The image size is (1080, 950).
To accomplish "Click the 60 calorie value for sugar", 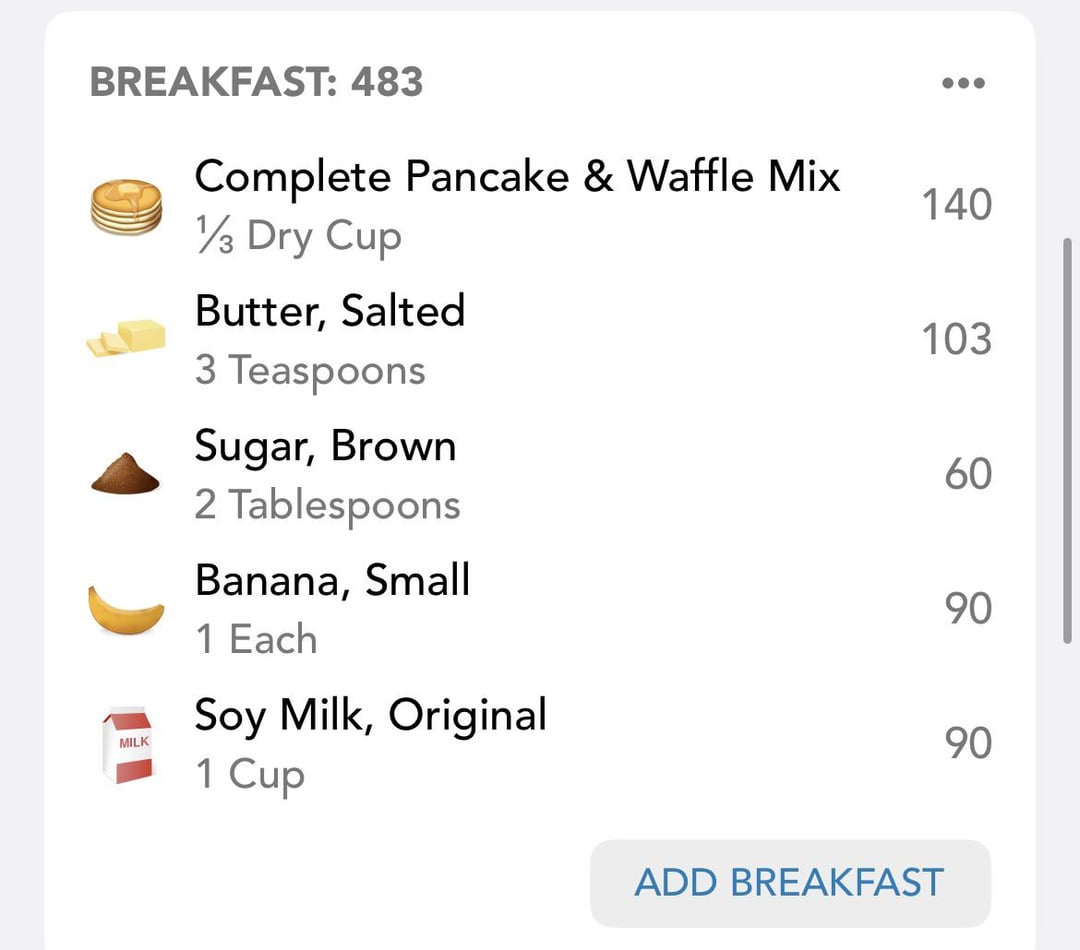I will [x=968, y=474].
